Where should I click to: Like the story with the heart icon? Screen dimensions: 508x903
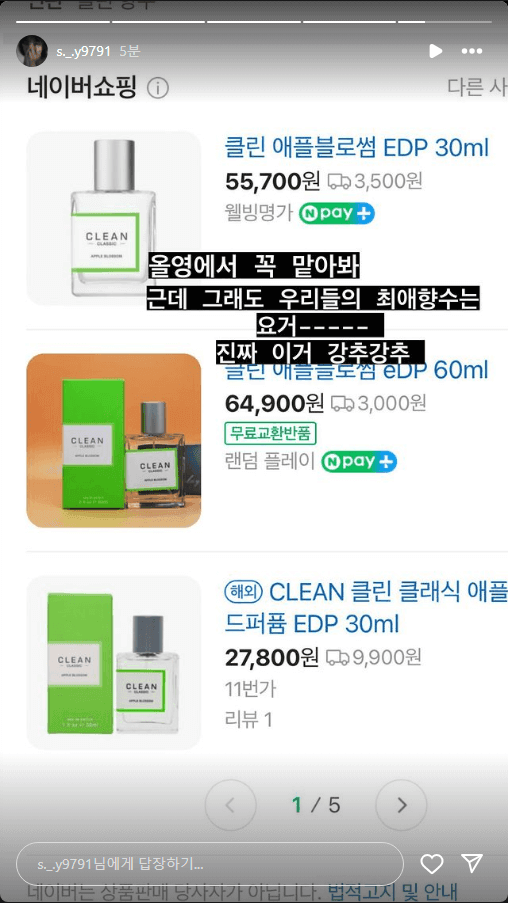tap(431, 863)
